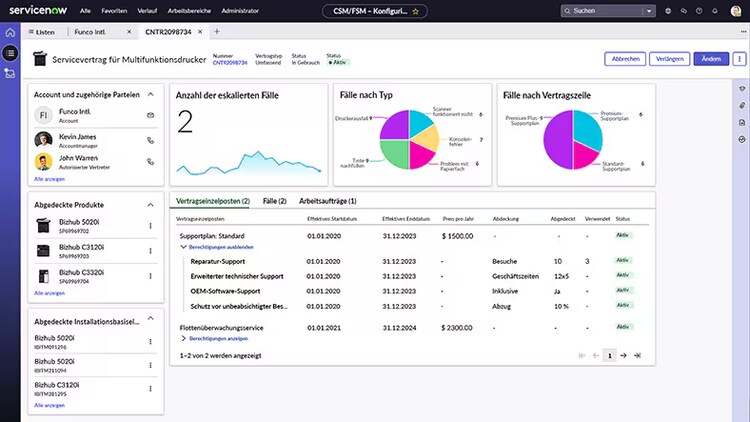Open options menu for Bizhub C3120i SP69969703
This screenshot has width=750, height=422.
151,251
